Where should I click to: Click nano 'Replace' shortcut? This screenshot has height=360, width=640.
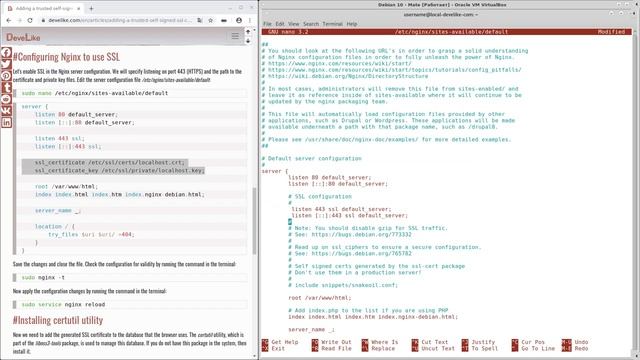click(378, 349)
